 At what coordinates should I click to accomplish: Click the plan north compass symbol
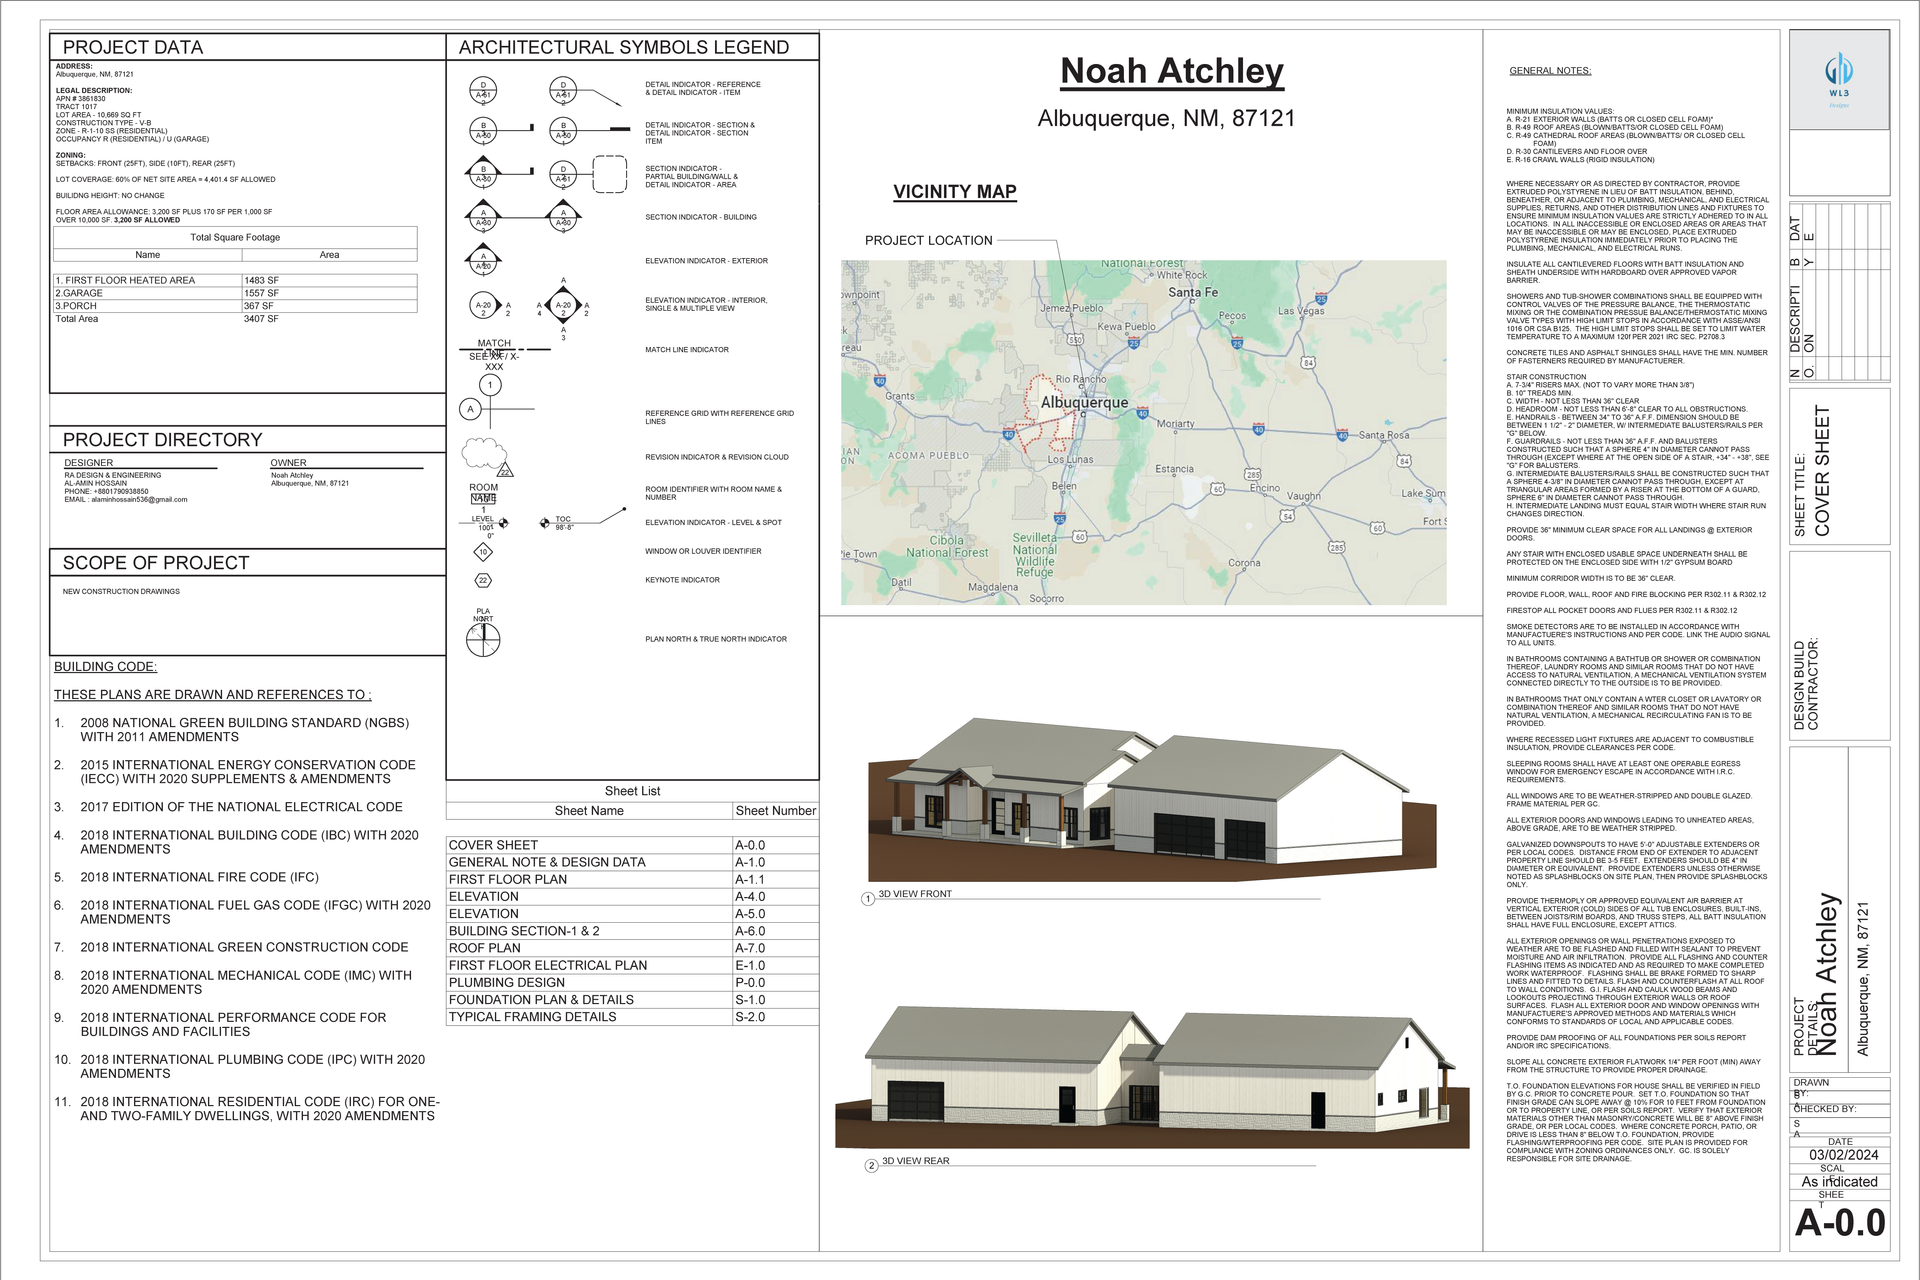[483, 639]
